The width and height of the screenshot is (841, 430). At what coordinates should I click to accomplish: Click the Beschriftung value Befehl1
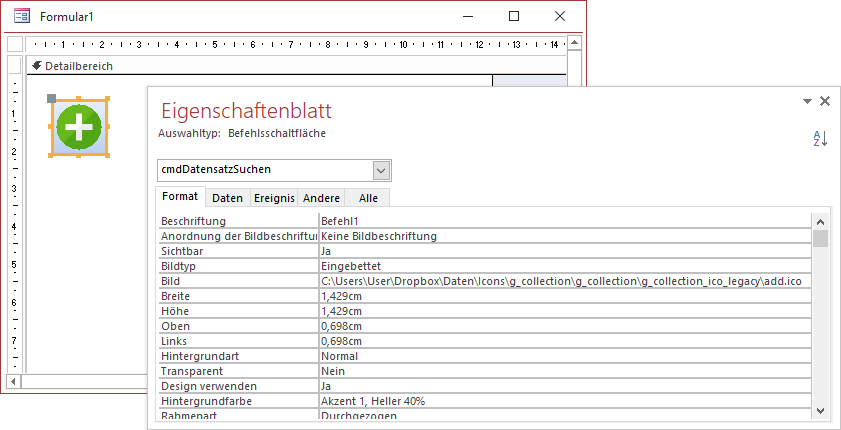click(565, 221)
